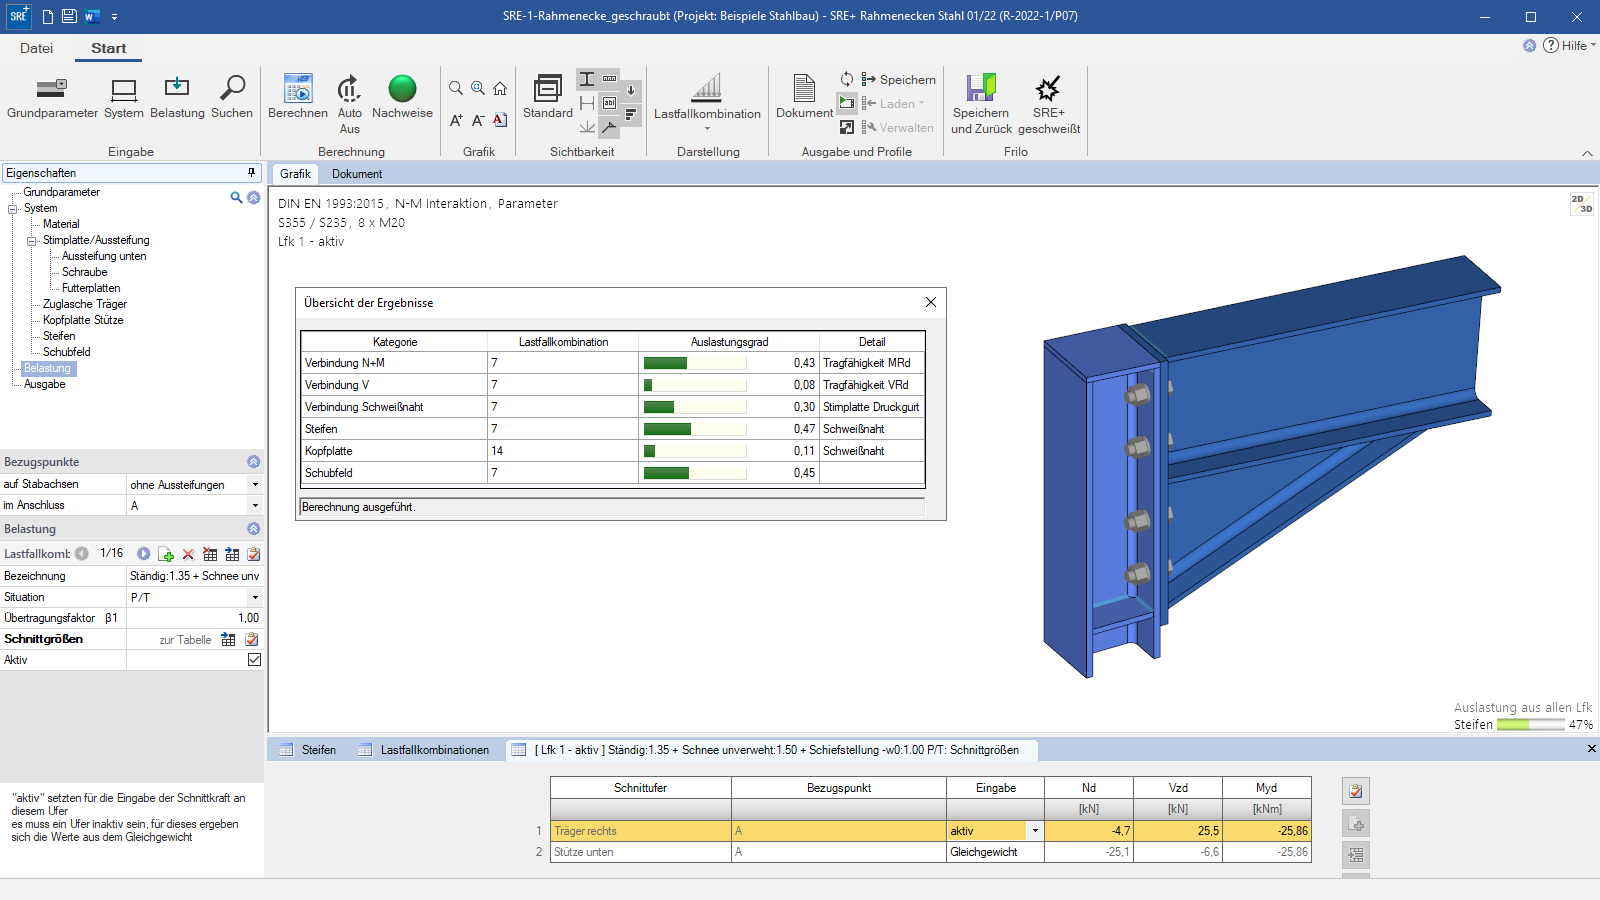Launch SRE+ geschweißt module
Viewport: 1600px width, 900px height.
1049,104
